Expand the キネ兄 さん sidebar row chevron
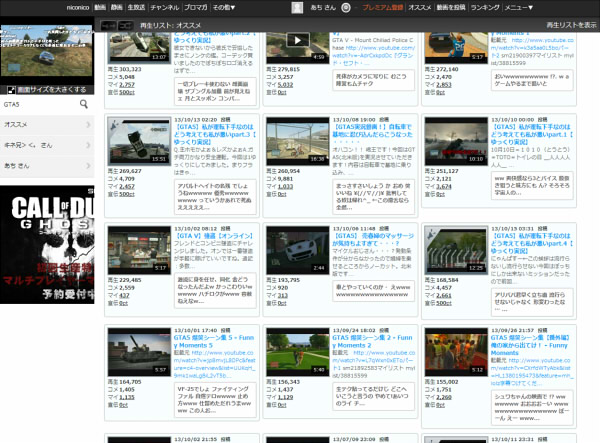Image resolution: width=600 pixels, height=443 pixels. [x=88, y=145]
